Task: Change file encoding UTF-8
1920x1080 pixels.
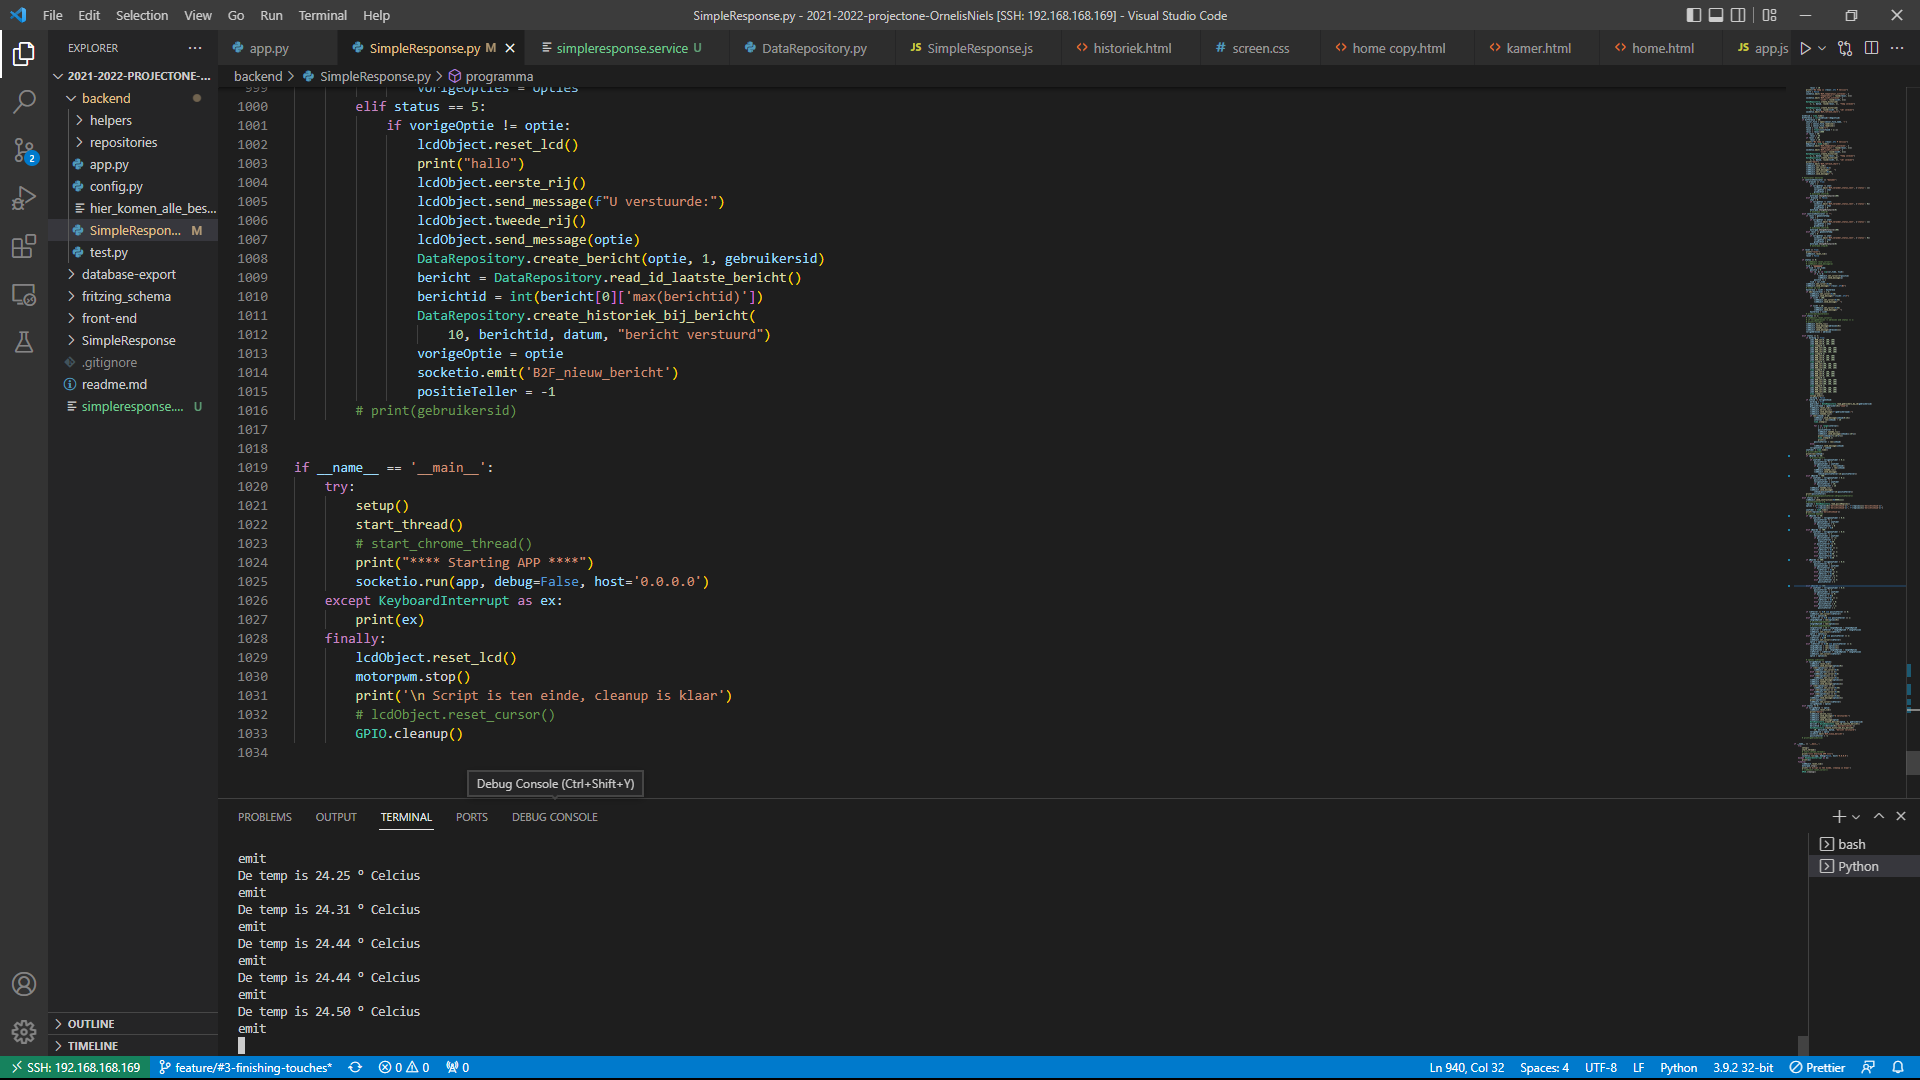Action: coord(1600,1067)
